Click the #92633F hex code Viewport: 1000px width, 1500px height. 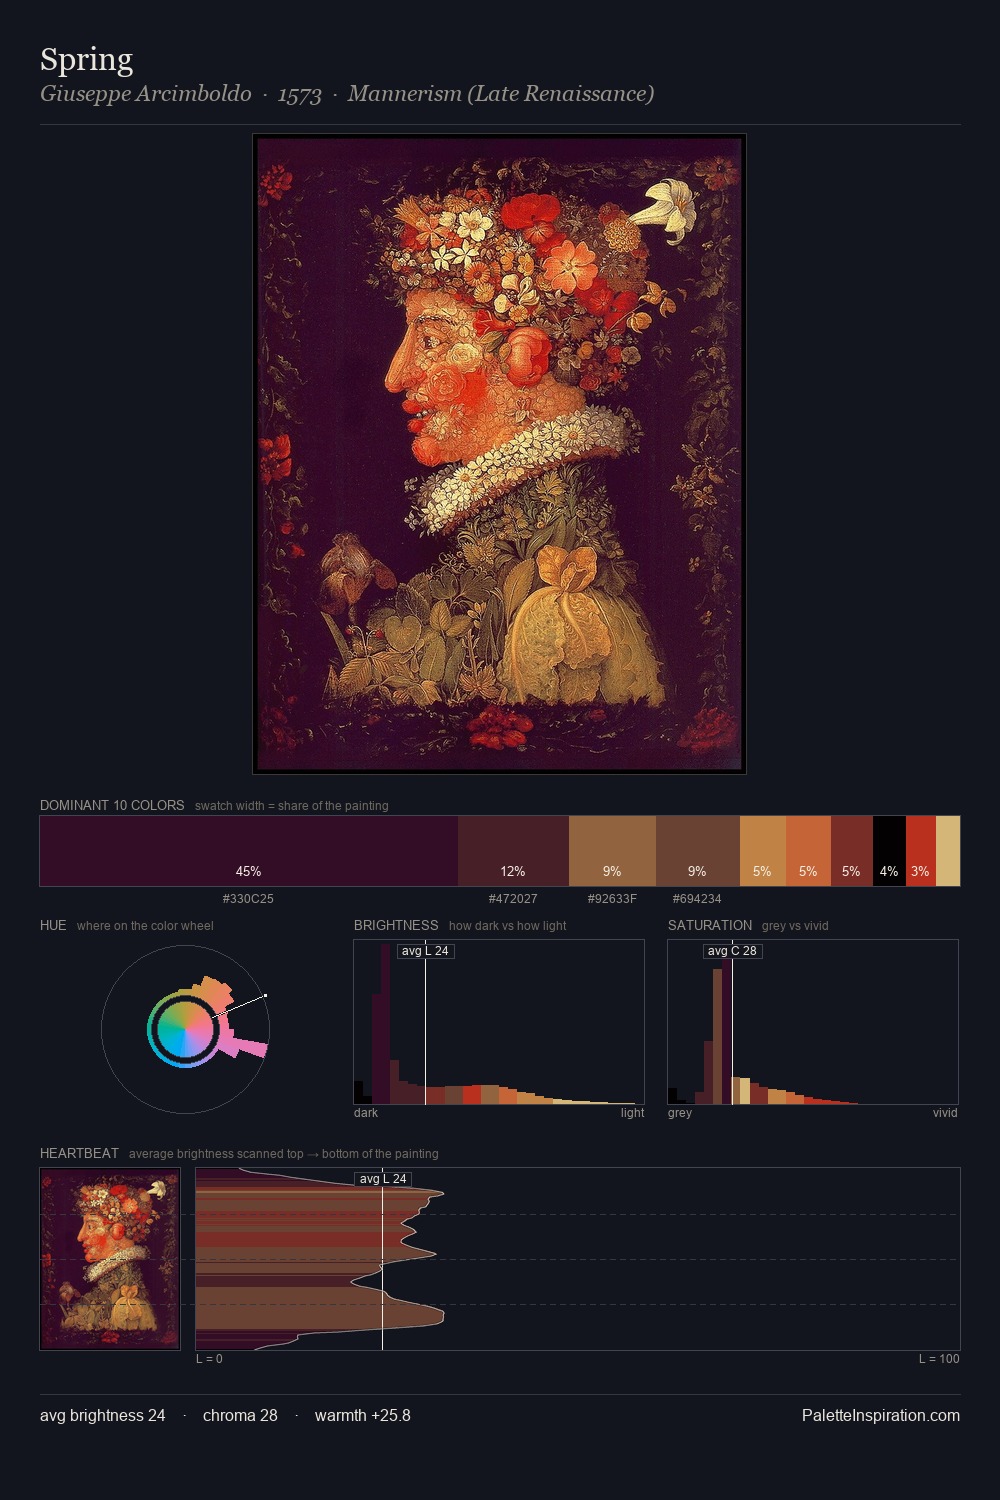coord(612,899)
